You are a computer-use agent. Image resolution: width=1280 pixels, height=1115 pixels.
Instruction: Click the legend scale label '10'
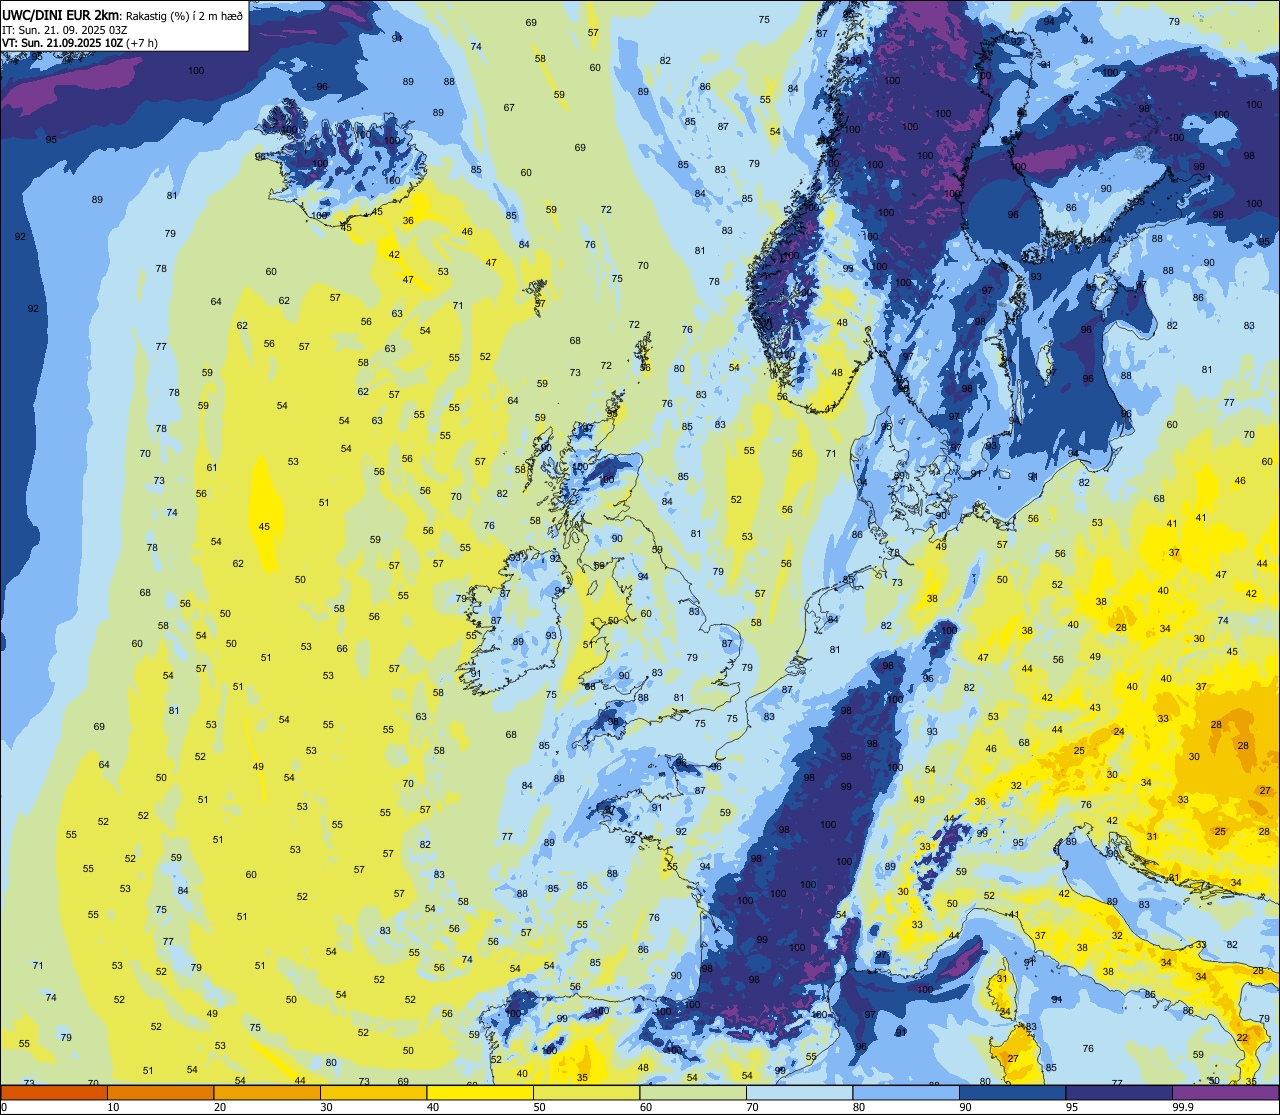[x=113, y=1107]
